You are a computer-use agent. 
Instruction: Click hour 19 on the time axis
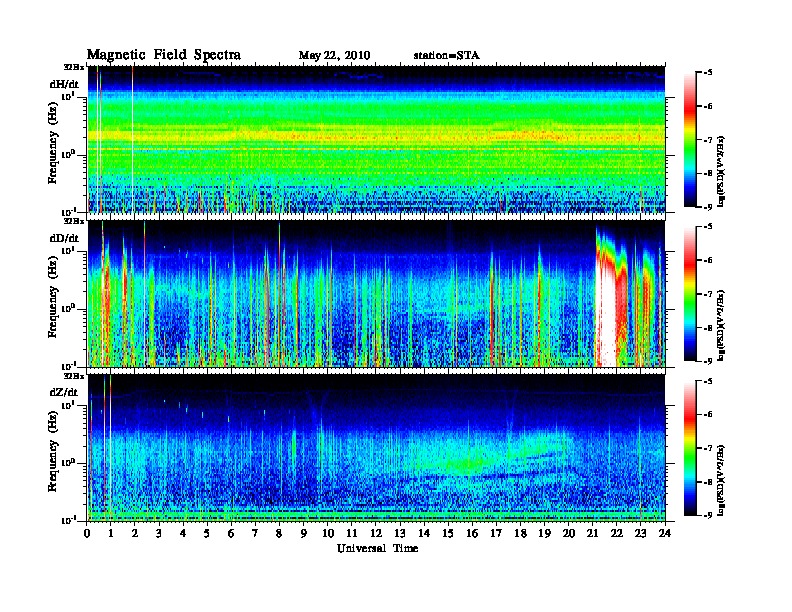[x=544, y=533]
